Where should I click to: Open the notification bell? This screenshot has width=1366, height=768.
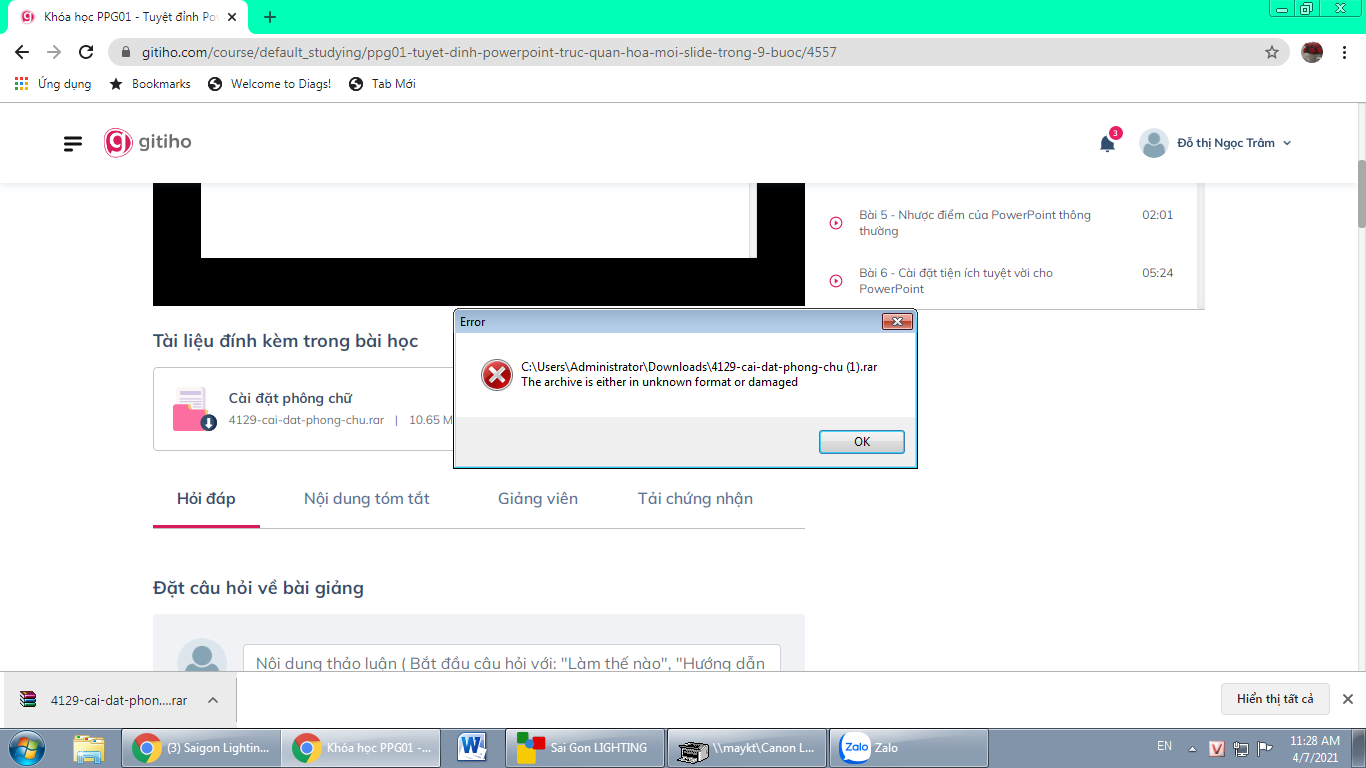pyautogui.click(x=1107, y=143)
